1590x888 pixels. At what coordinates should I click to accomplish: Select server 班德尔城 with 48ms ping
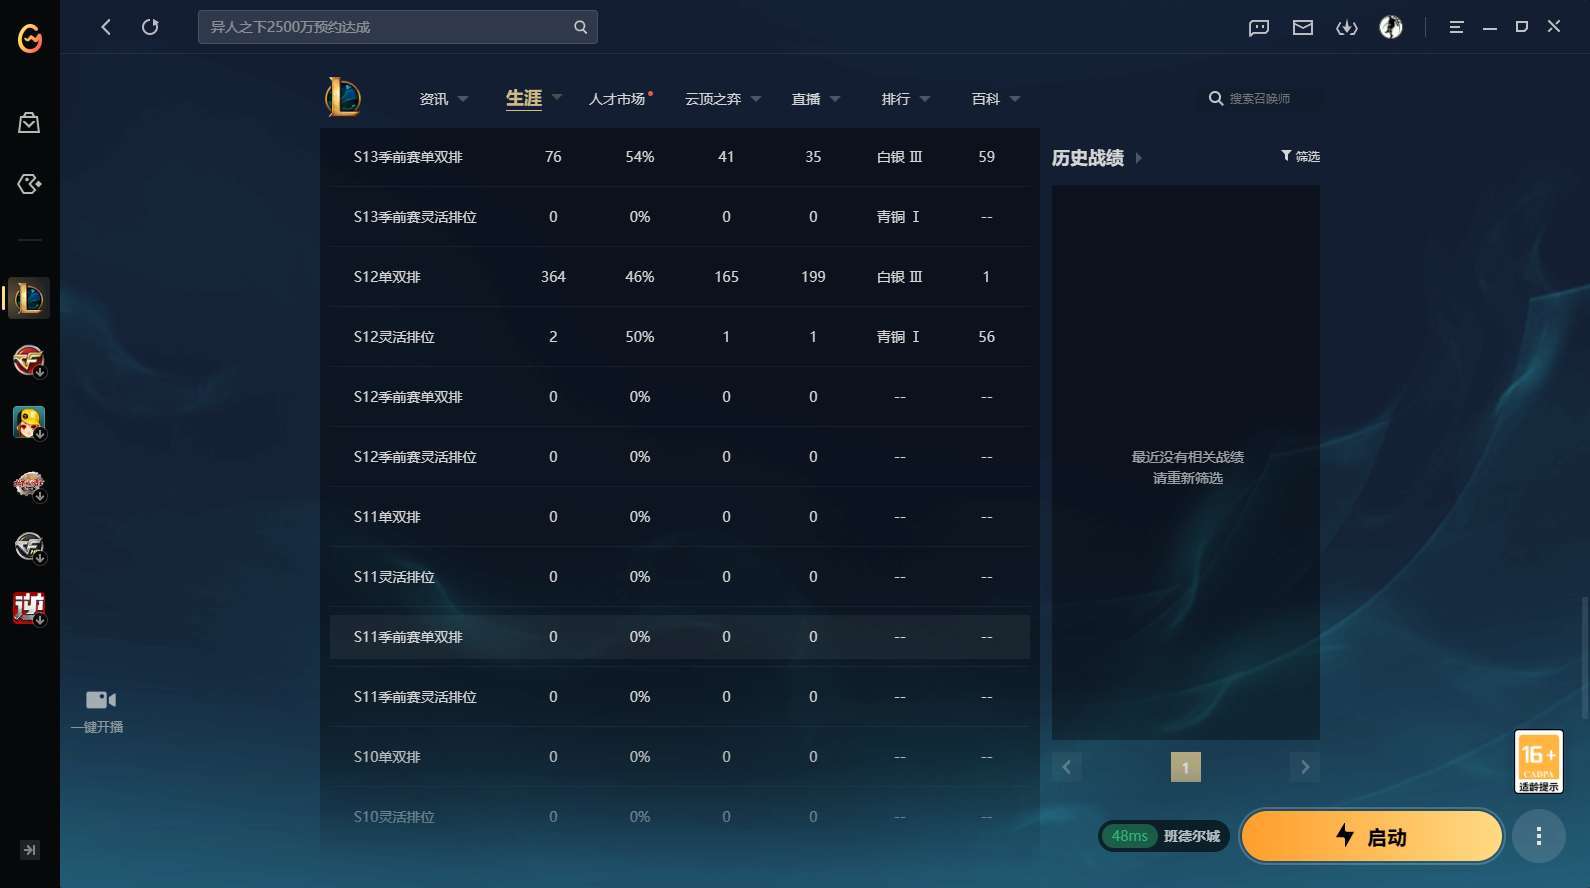click(x=1165, y=836)
